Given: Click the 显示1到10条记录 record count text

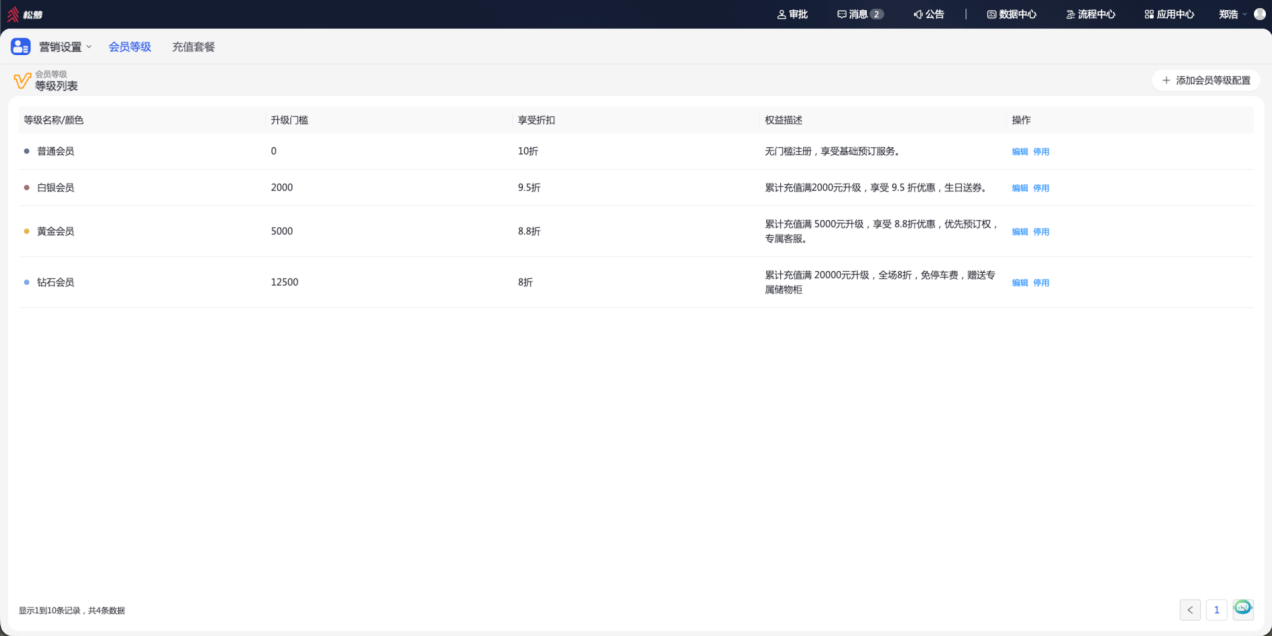Looking at the screenshot, I should tap(72, 610).
